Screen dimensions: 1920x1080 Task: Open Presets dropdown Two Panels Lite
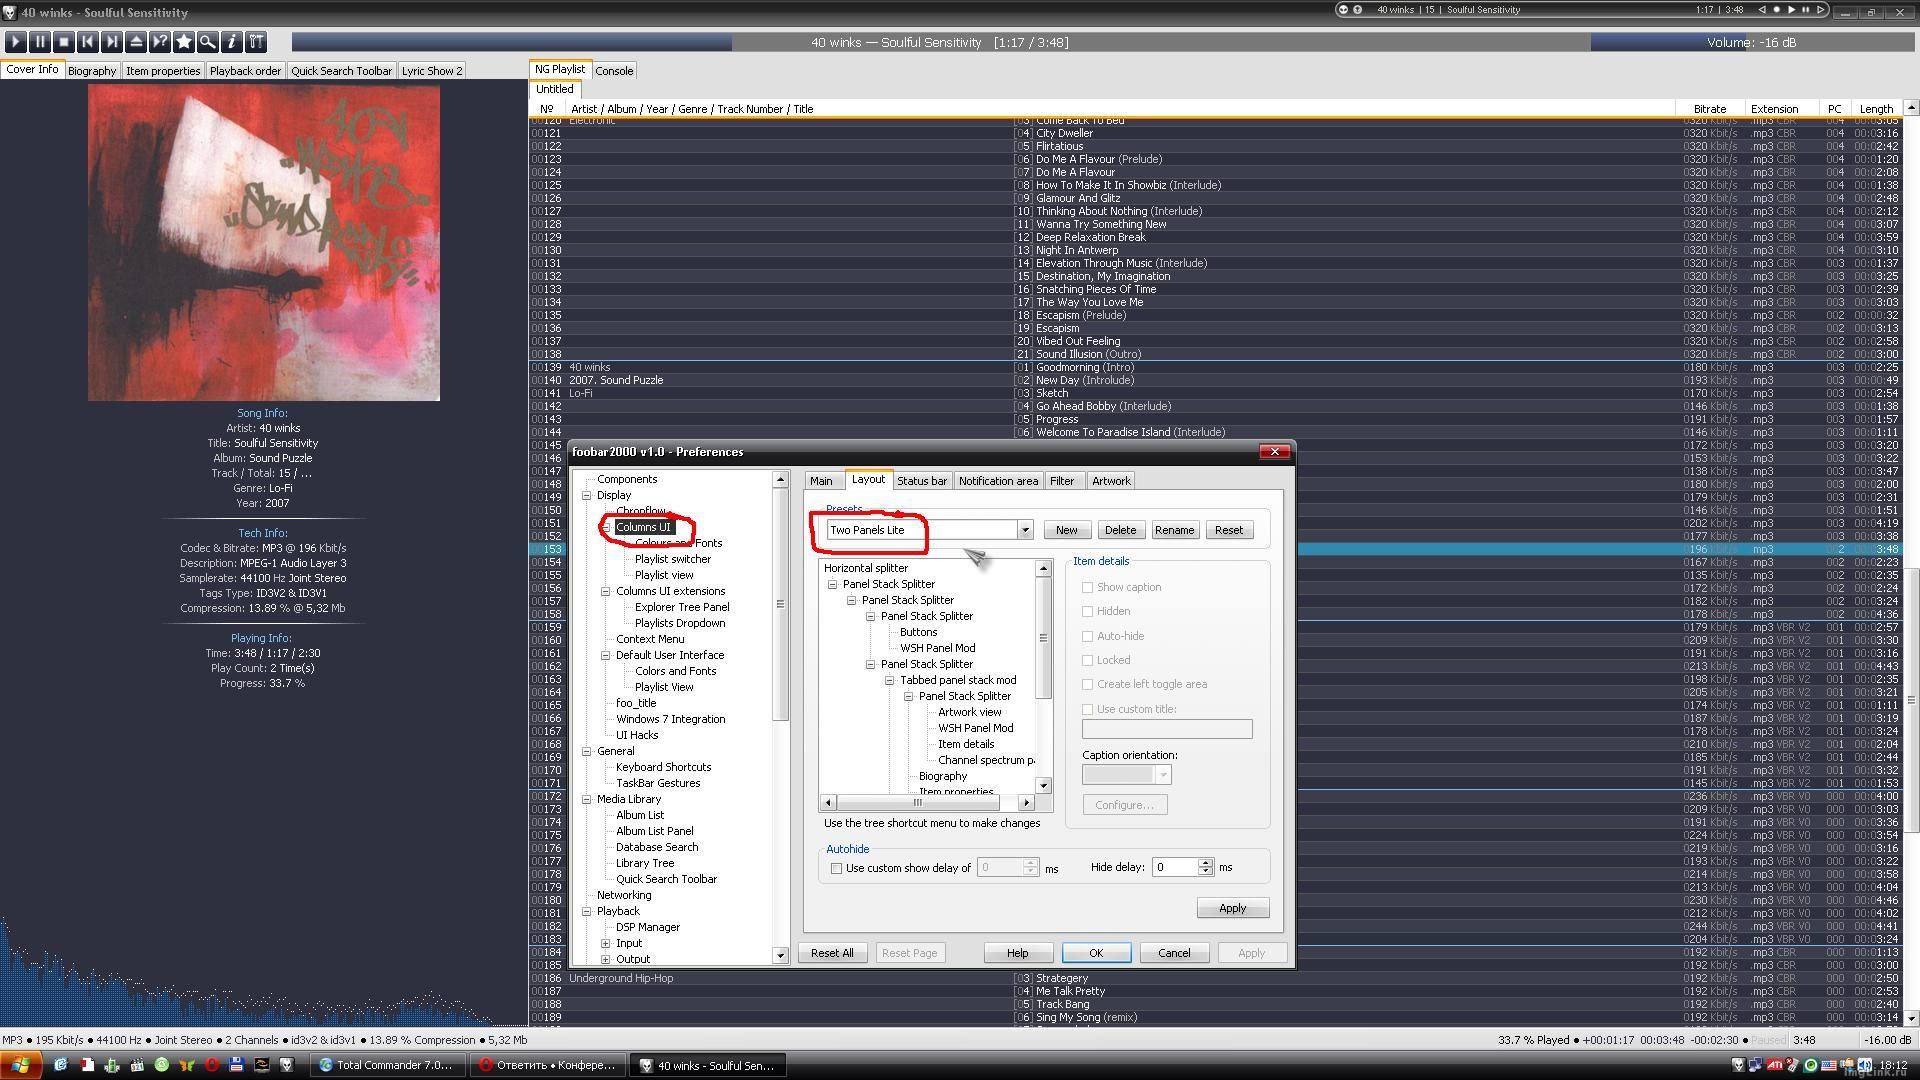[x=1025, y=530]
